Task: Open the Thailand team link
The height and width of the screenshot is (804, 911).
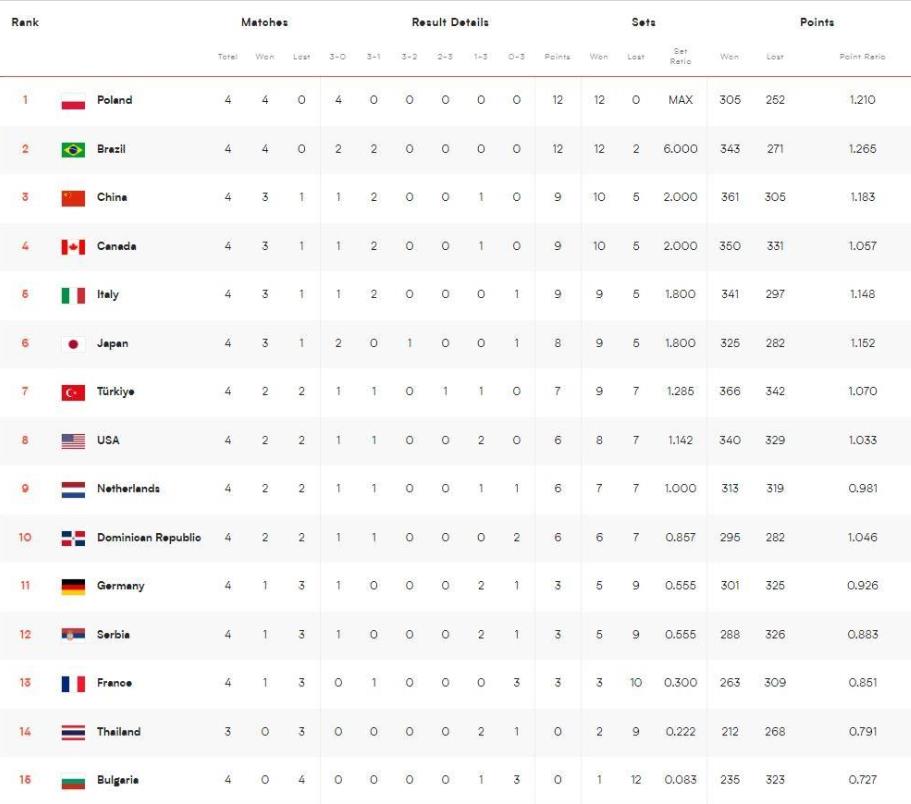Action: coord(119,732)
